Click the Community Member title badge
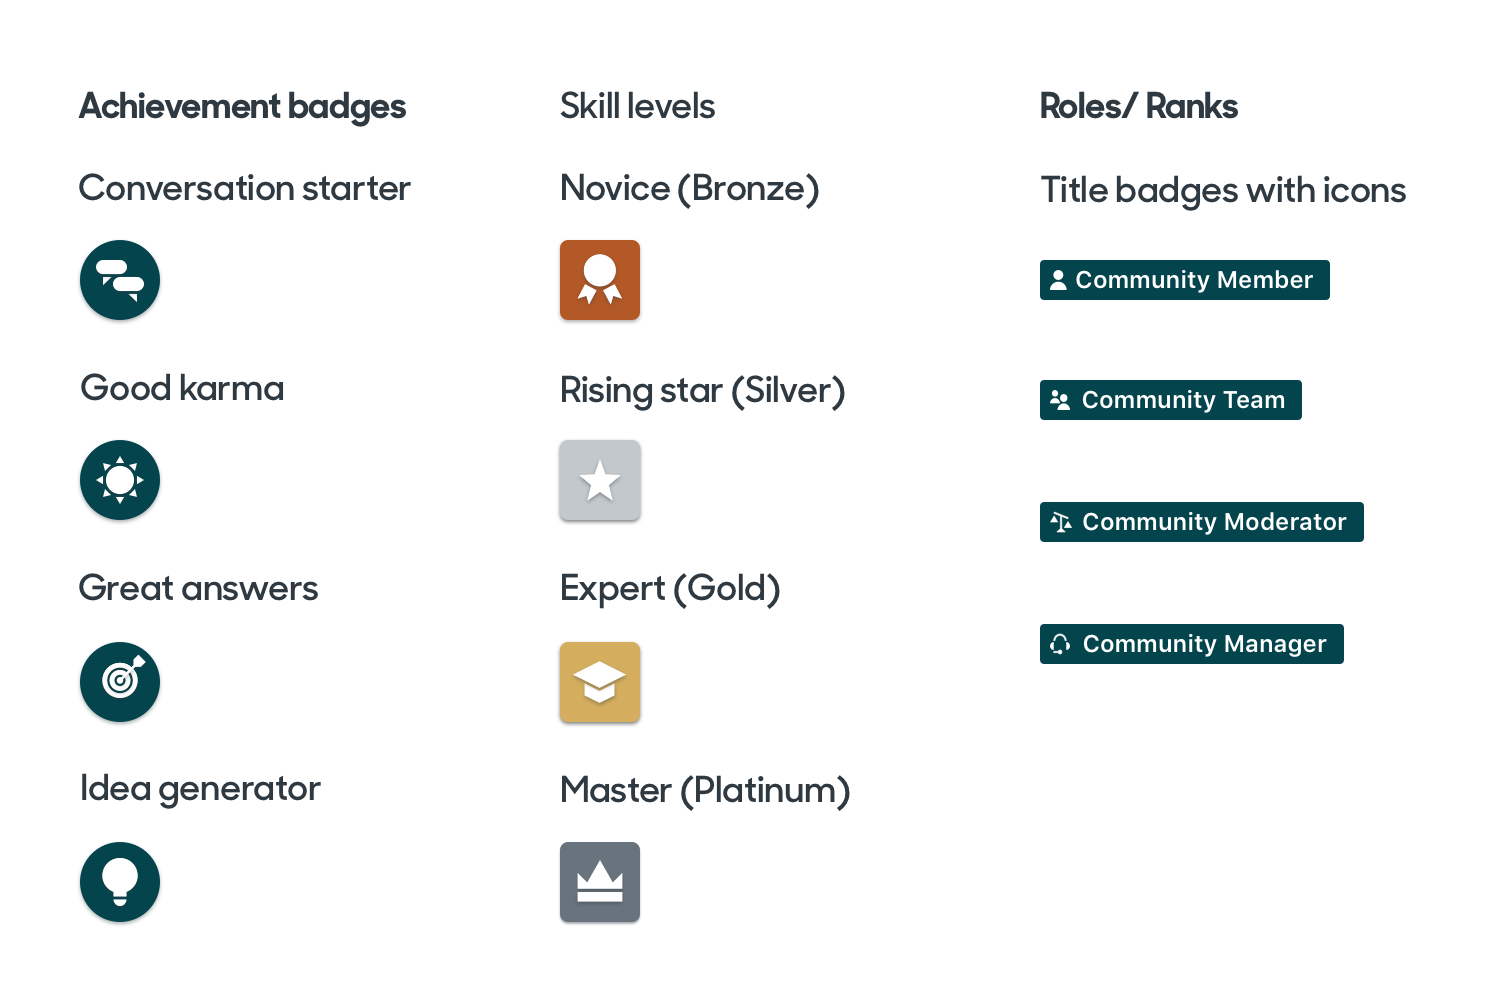The height and width of the screenshot is (1002, 1486). pyautogui.click(x=1184, y=280)
